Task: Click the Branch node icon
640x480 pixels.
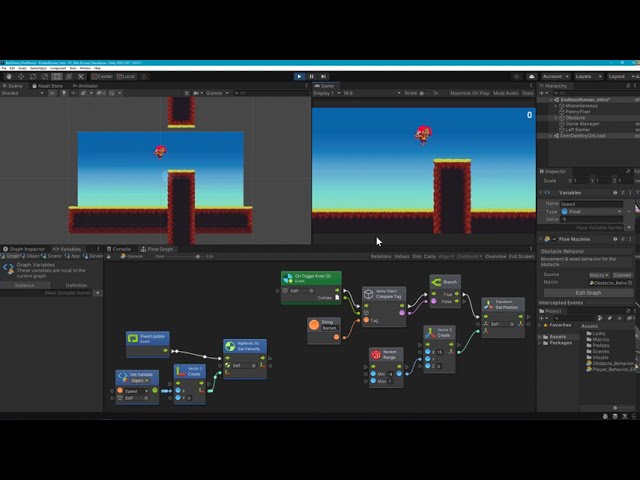Action: pos(436,282)
